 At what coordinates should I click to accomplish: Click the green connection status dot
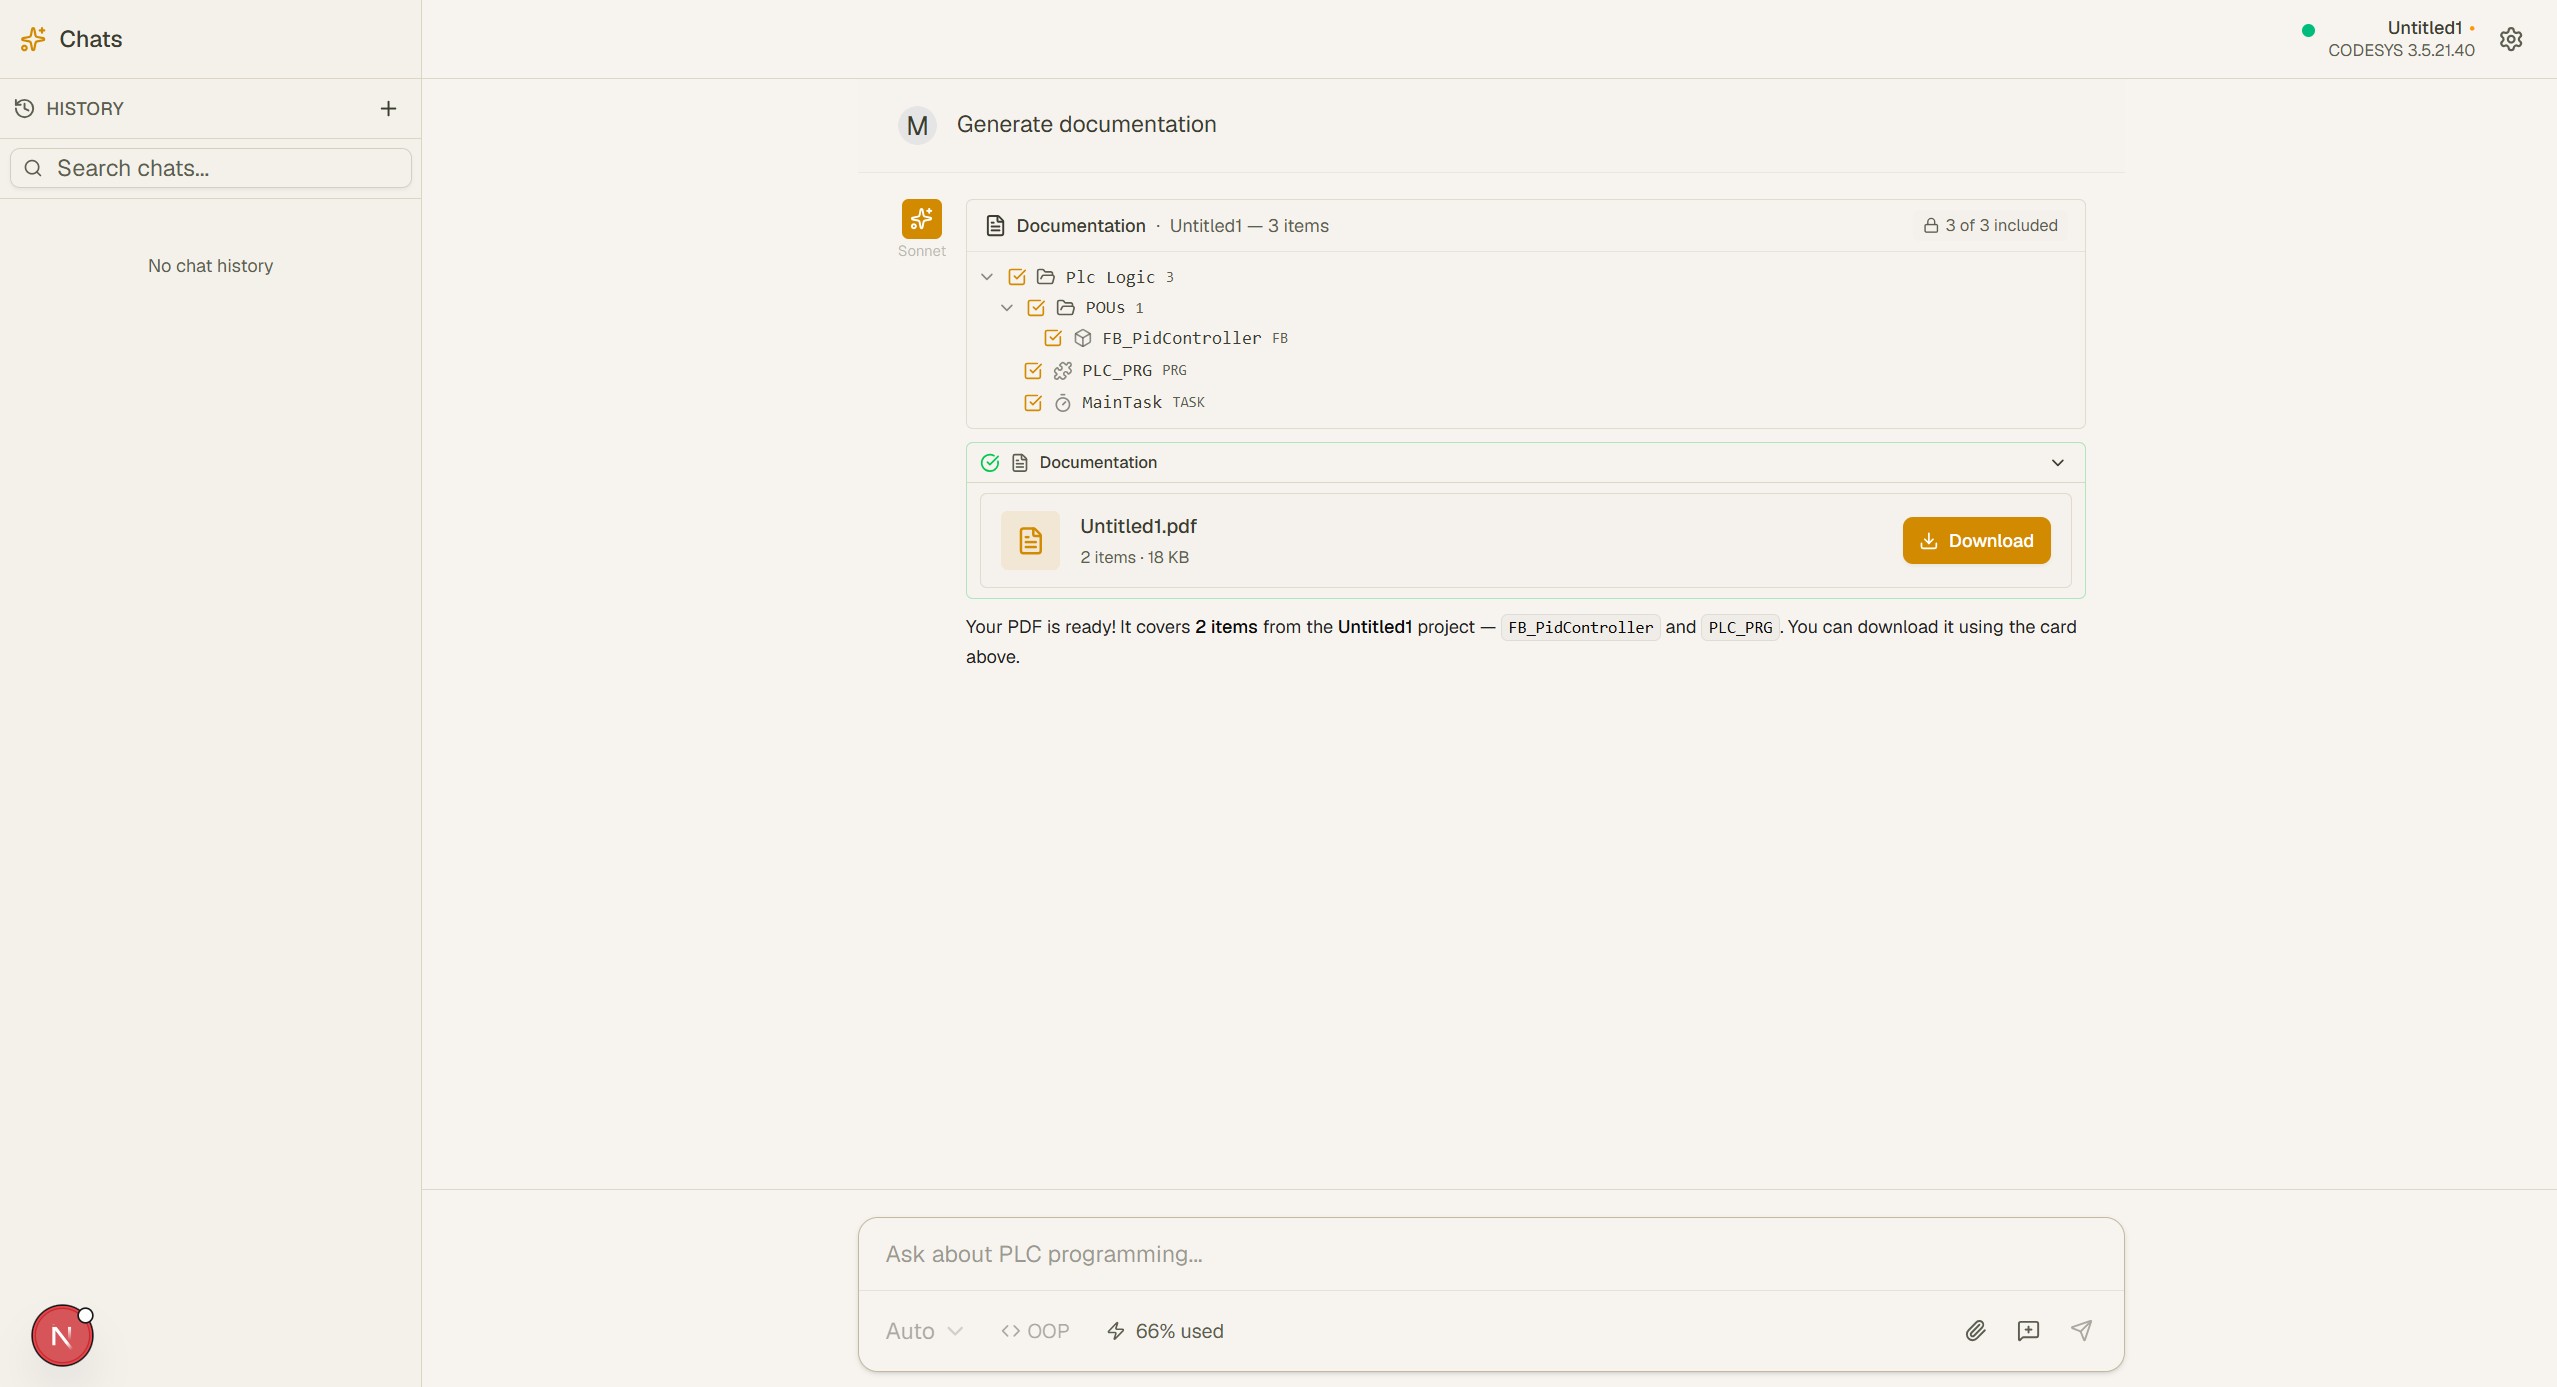click(2308, 30)
